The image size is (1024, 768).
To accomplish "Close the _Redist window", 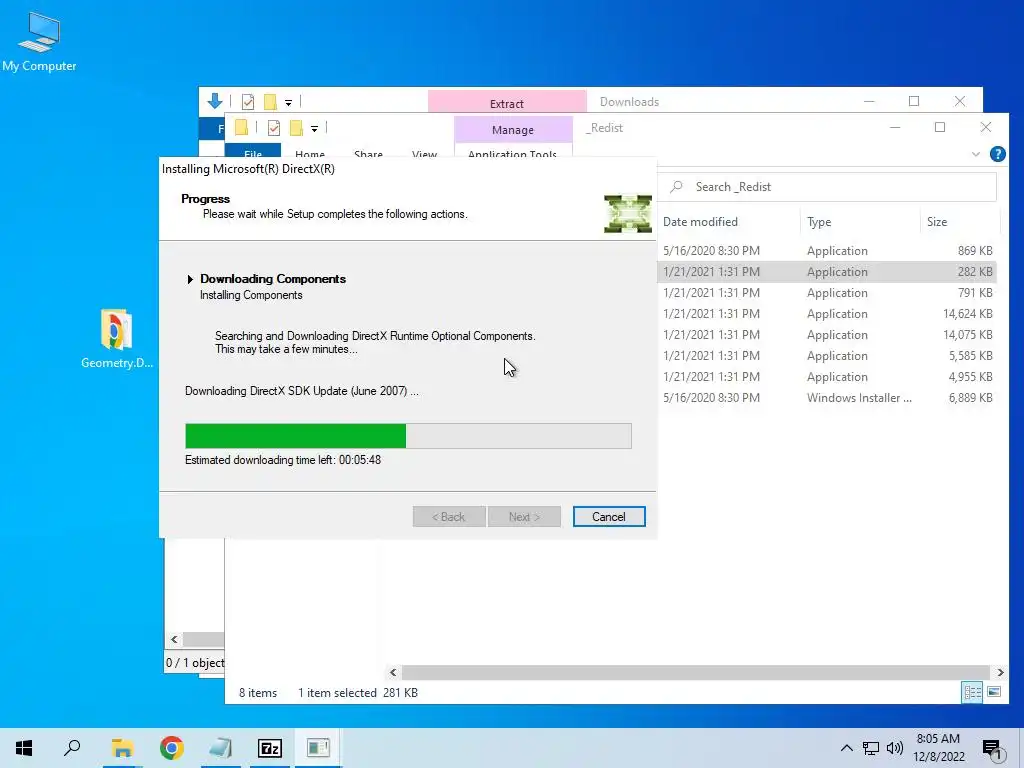I will 986,127.
